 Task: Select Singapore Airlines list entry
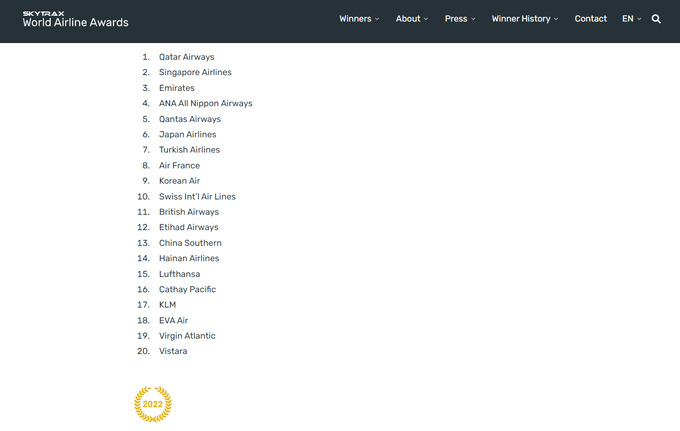(195, 73)
